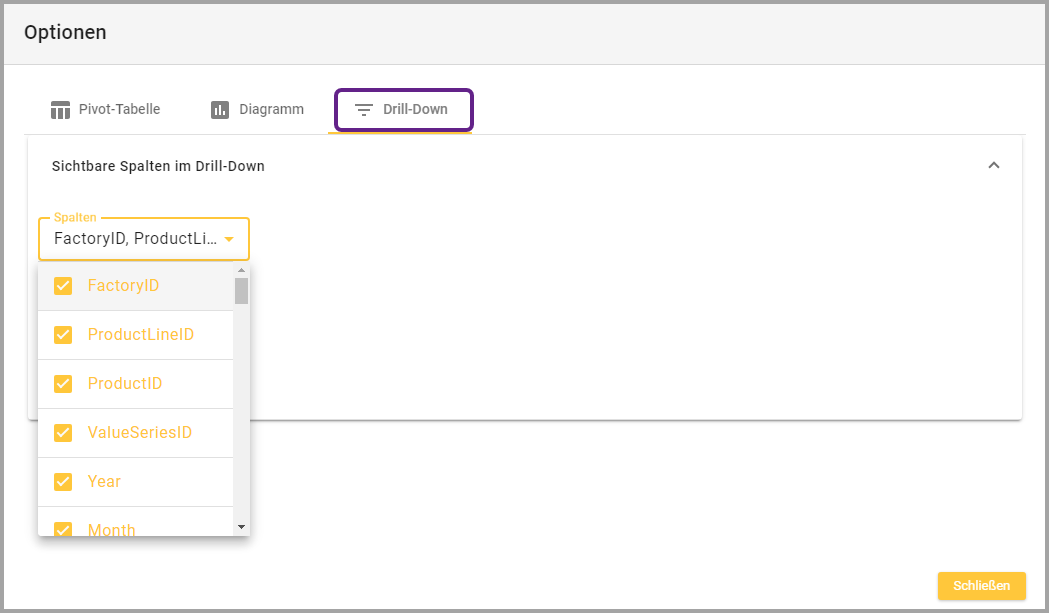Toggle the Year column checkbox
The image size is (1049, 613).
click(63, 482)
